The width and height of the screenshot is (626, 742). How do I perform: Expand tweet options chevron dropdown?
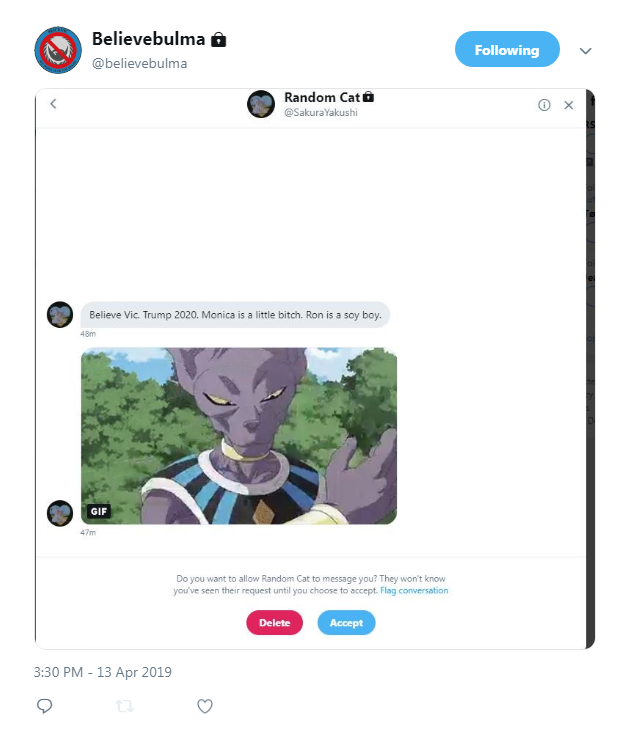click(x=586, y=51)
